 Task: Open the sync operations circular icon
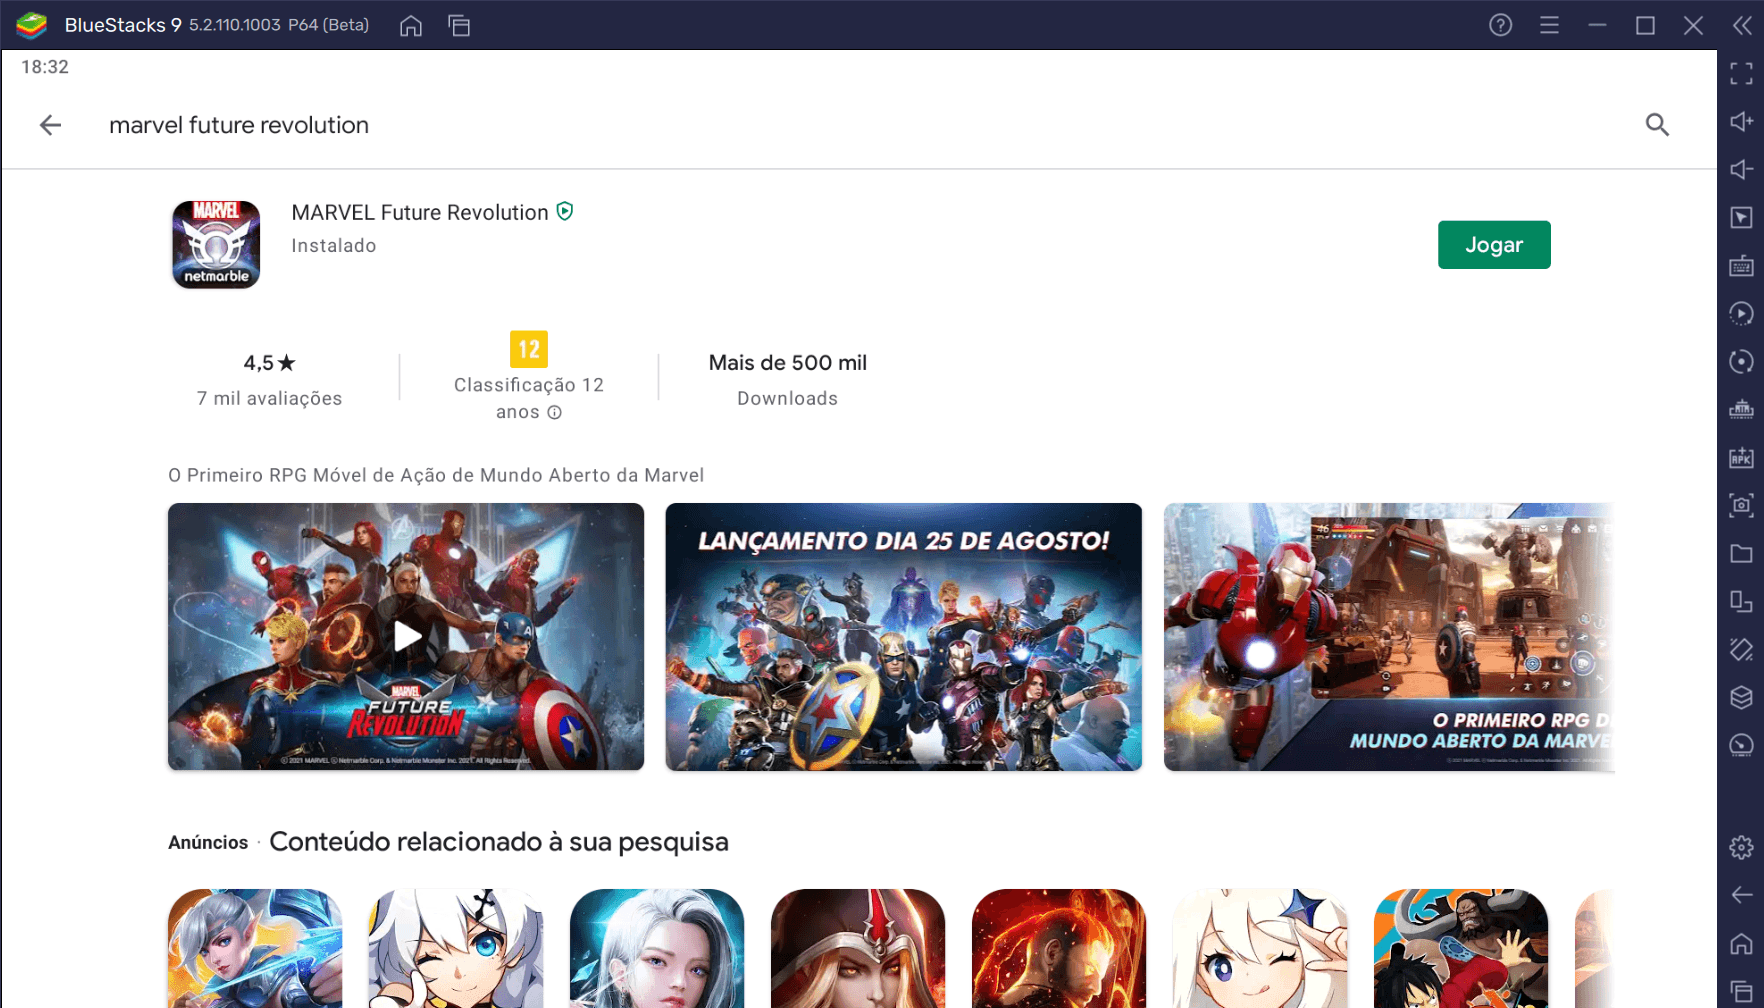[1741, 362]
